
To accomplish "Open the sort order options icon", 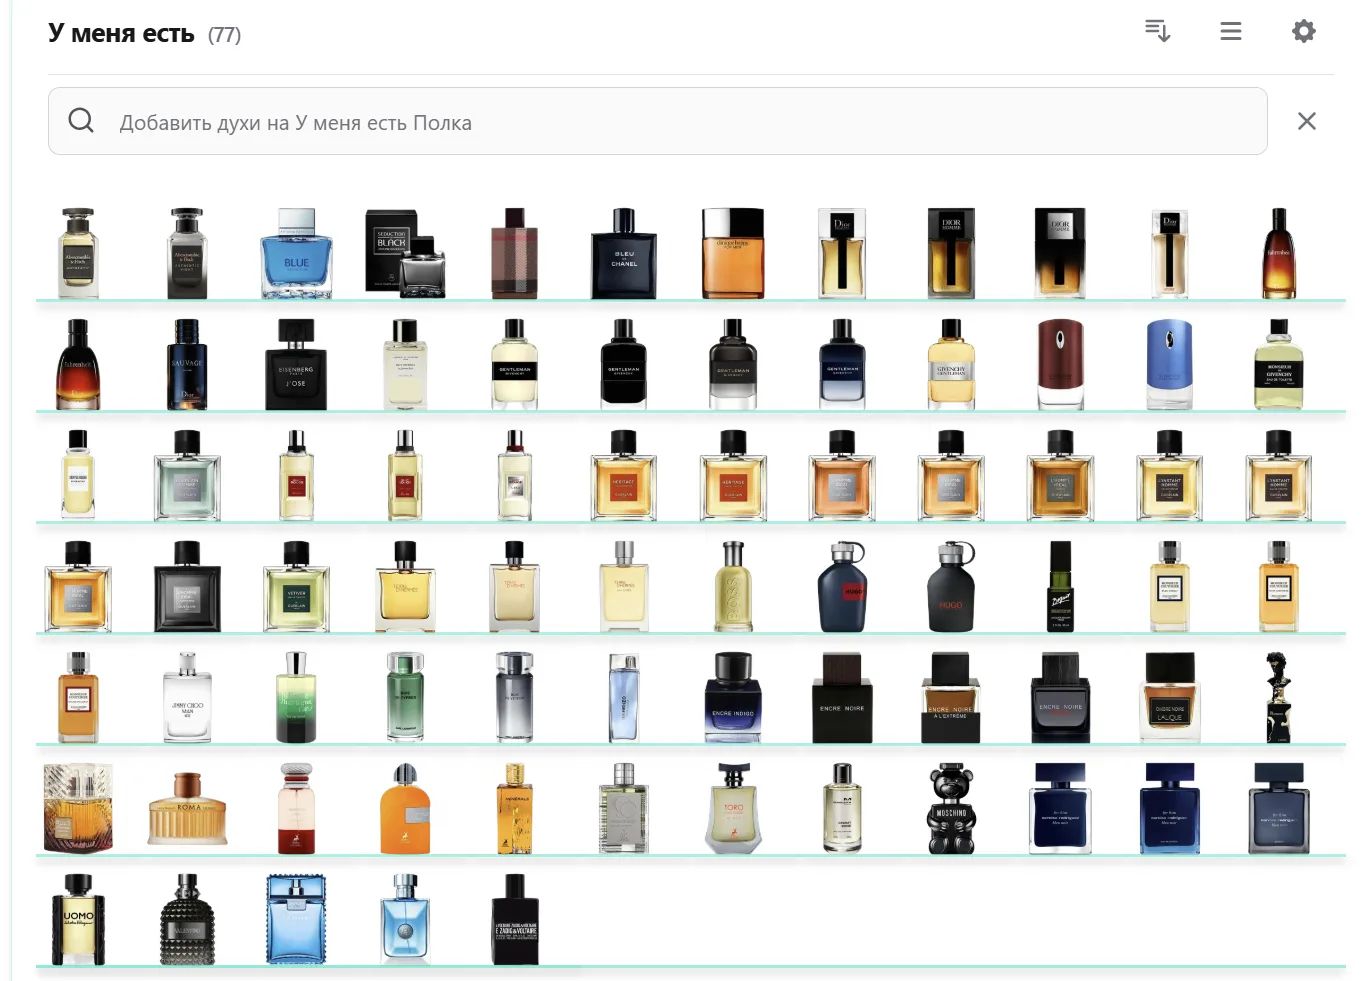I will 1157,31.
